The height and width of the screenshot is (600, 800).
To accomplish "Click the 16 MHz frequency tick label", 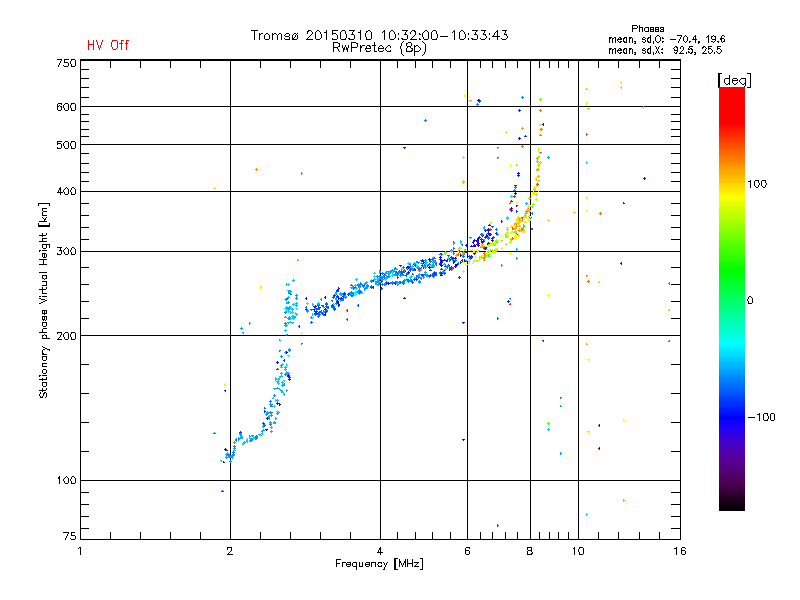I will [x=680, y=551].
